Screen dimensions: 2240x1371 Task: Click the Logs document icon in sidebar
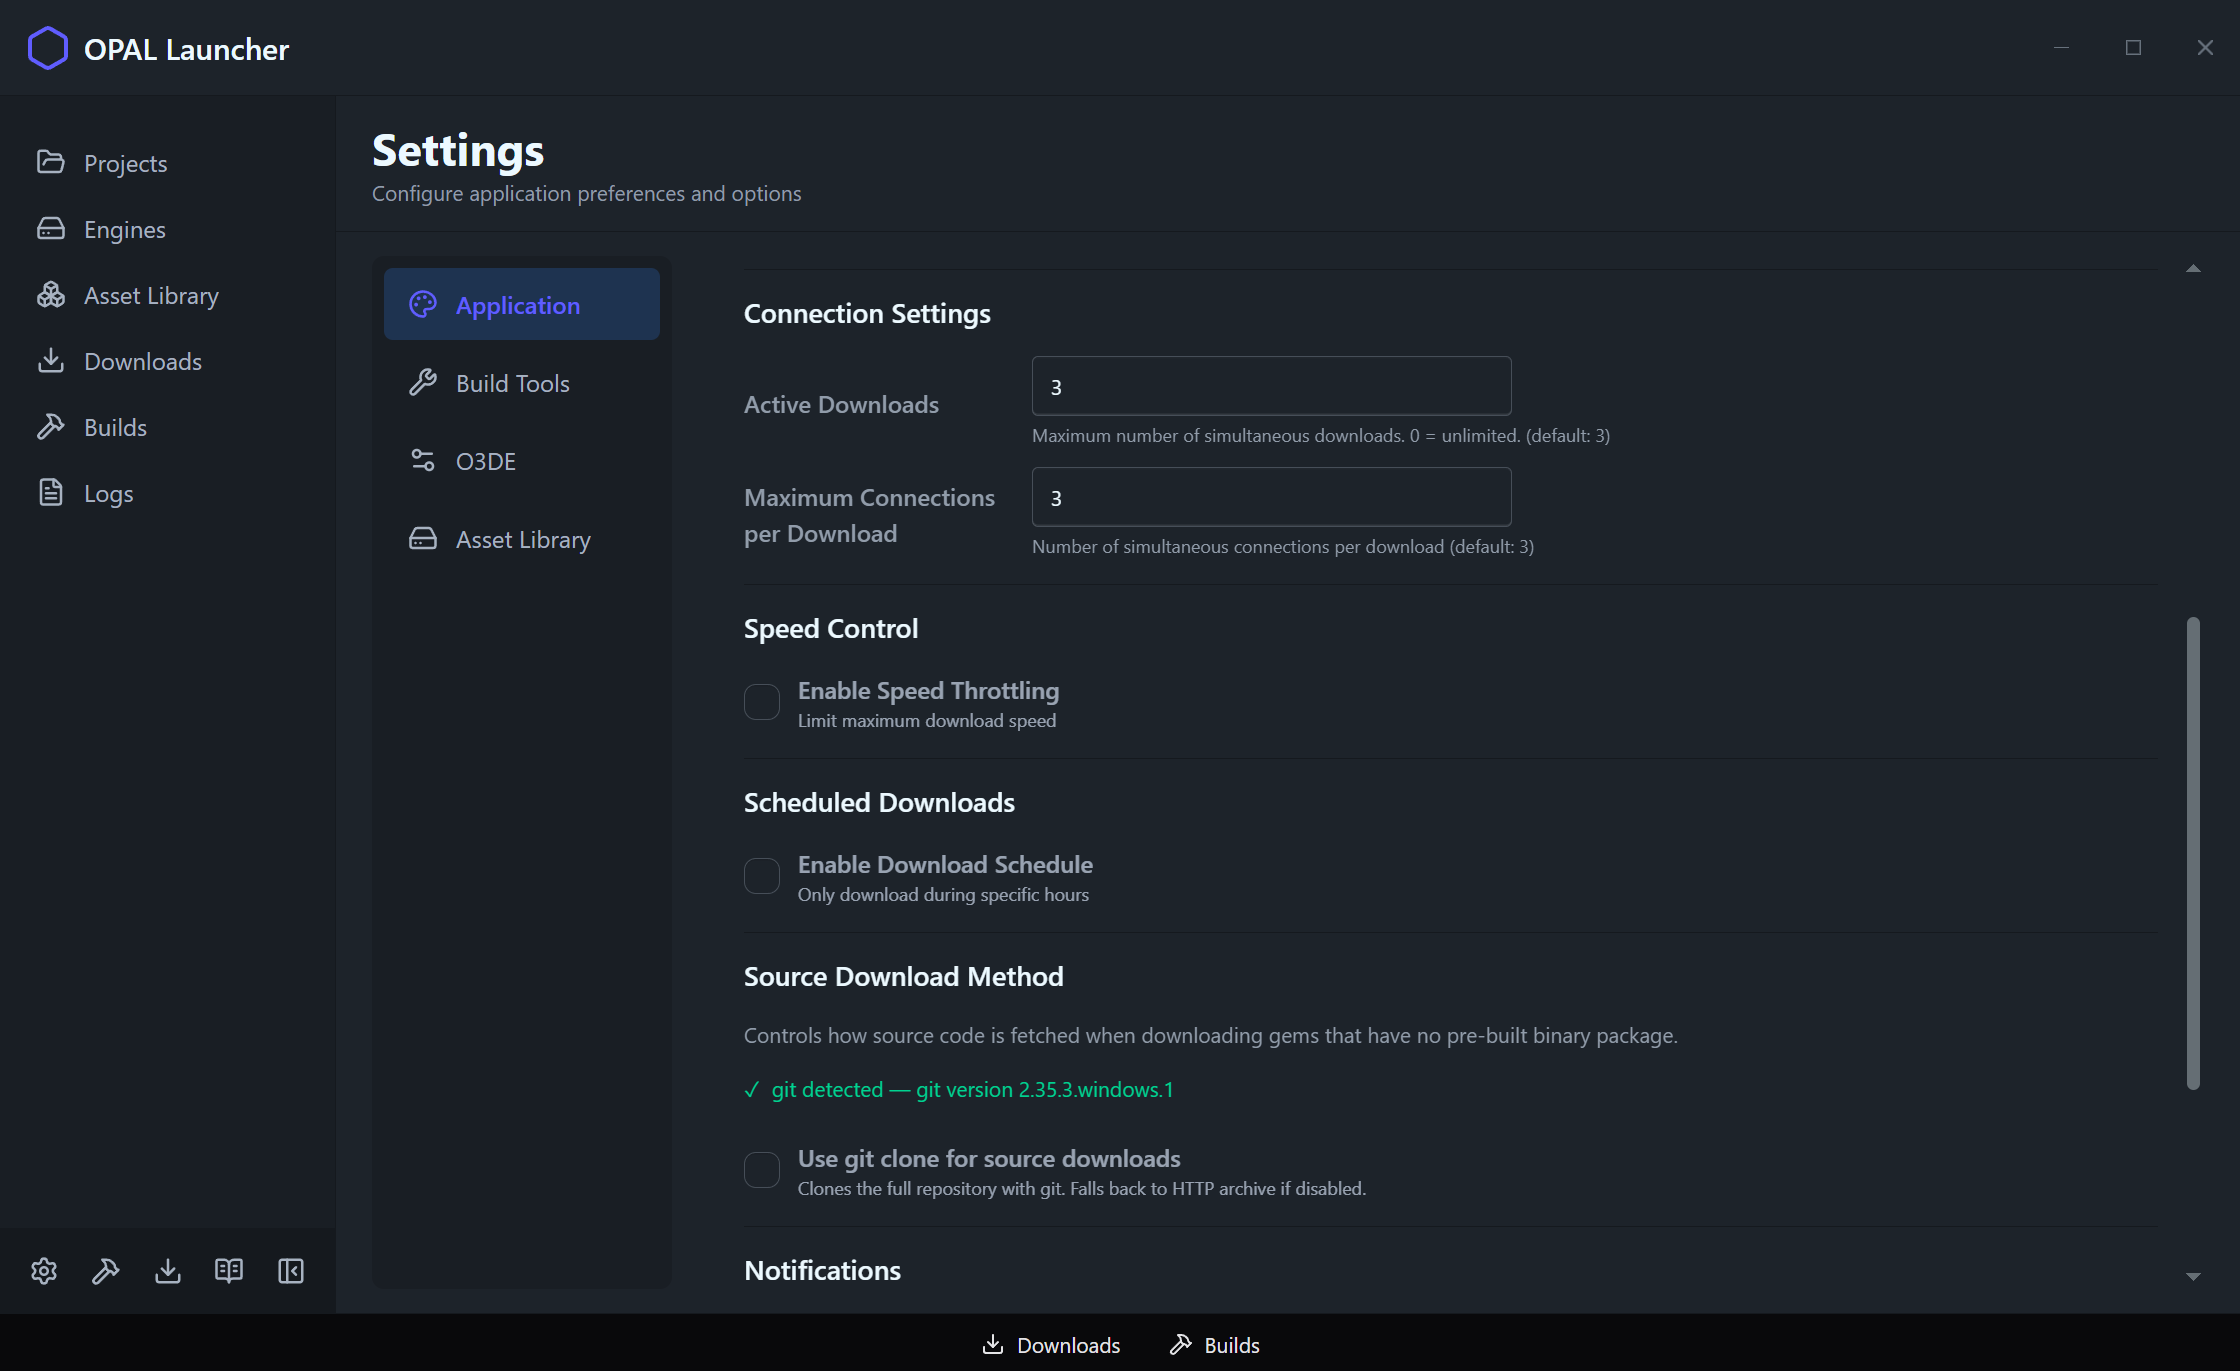[51, 492]
